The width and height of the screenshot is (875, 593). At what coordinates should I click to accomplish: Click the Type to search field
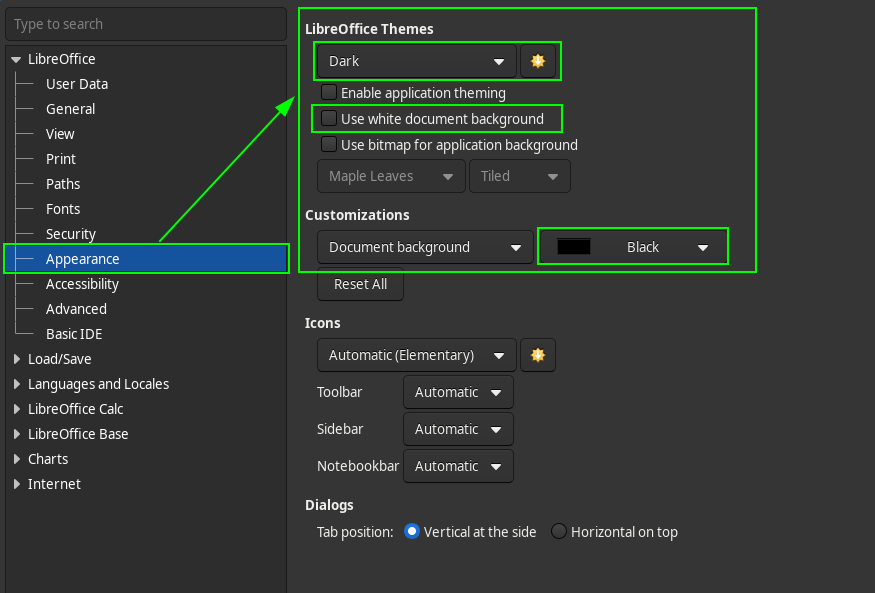point(145,24)
